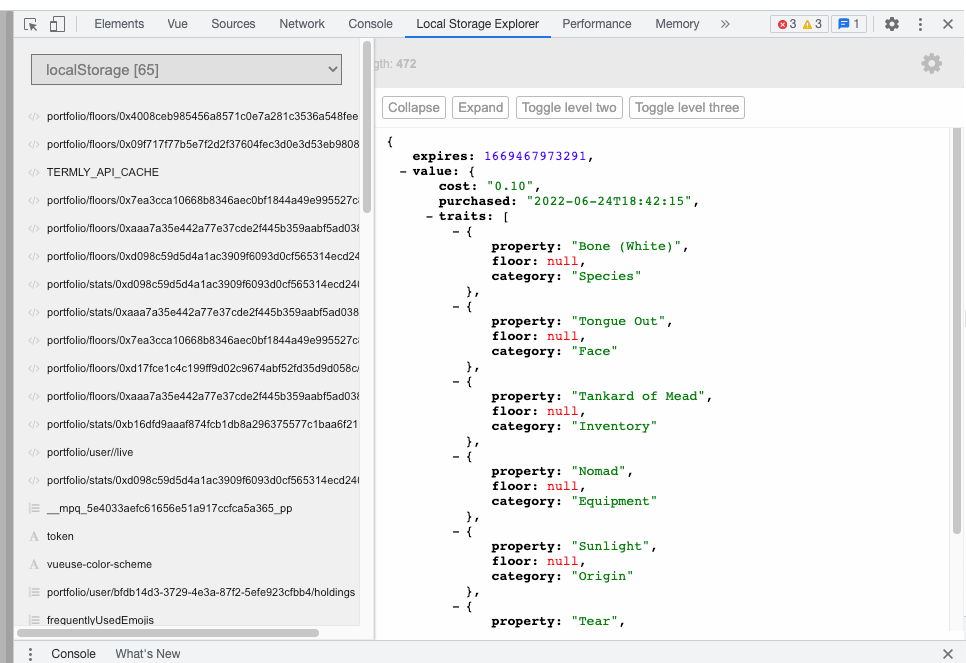Click the Collapse button
The width and height of the screenshot is (966, 663).
pyautogui.click(x=413, y=107)
